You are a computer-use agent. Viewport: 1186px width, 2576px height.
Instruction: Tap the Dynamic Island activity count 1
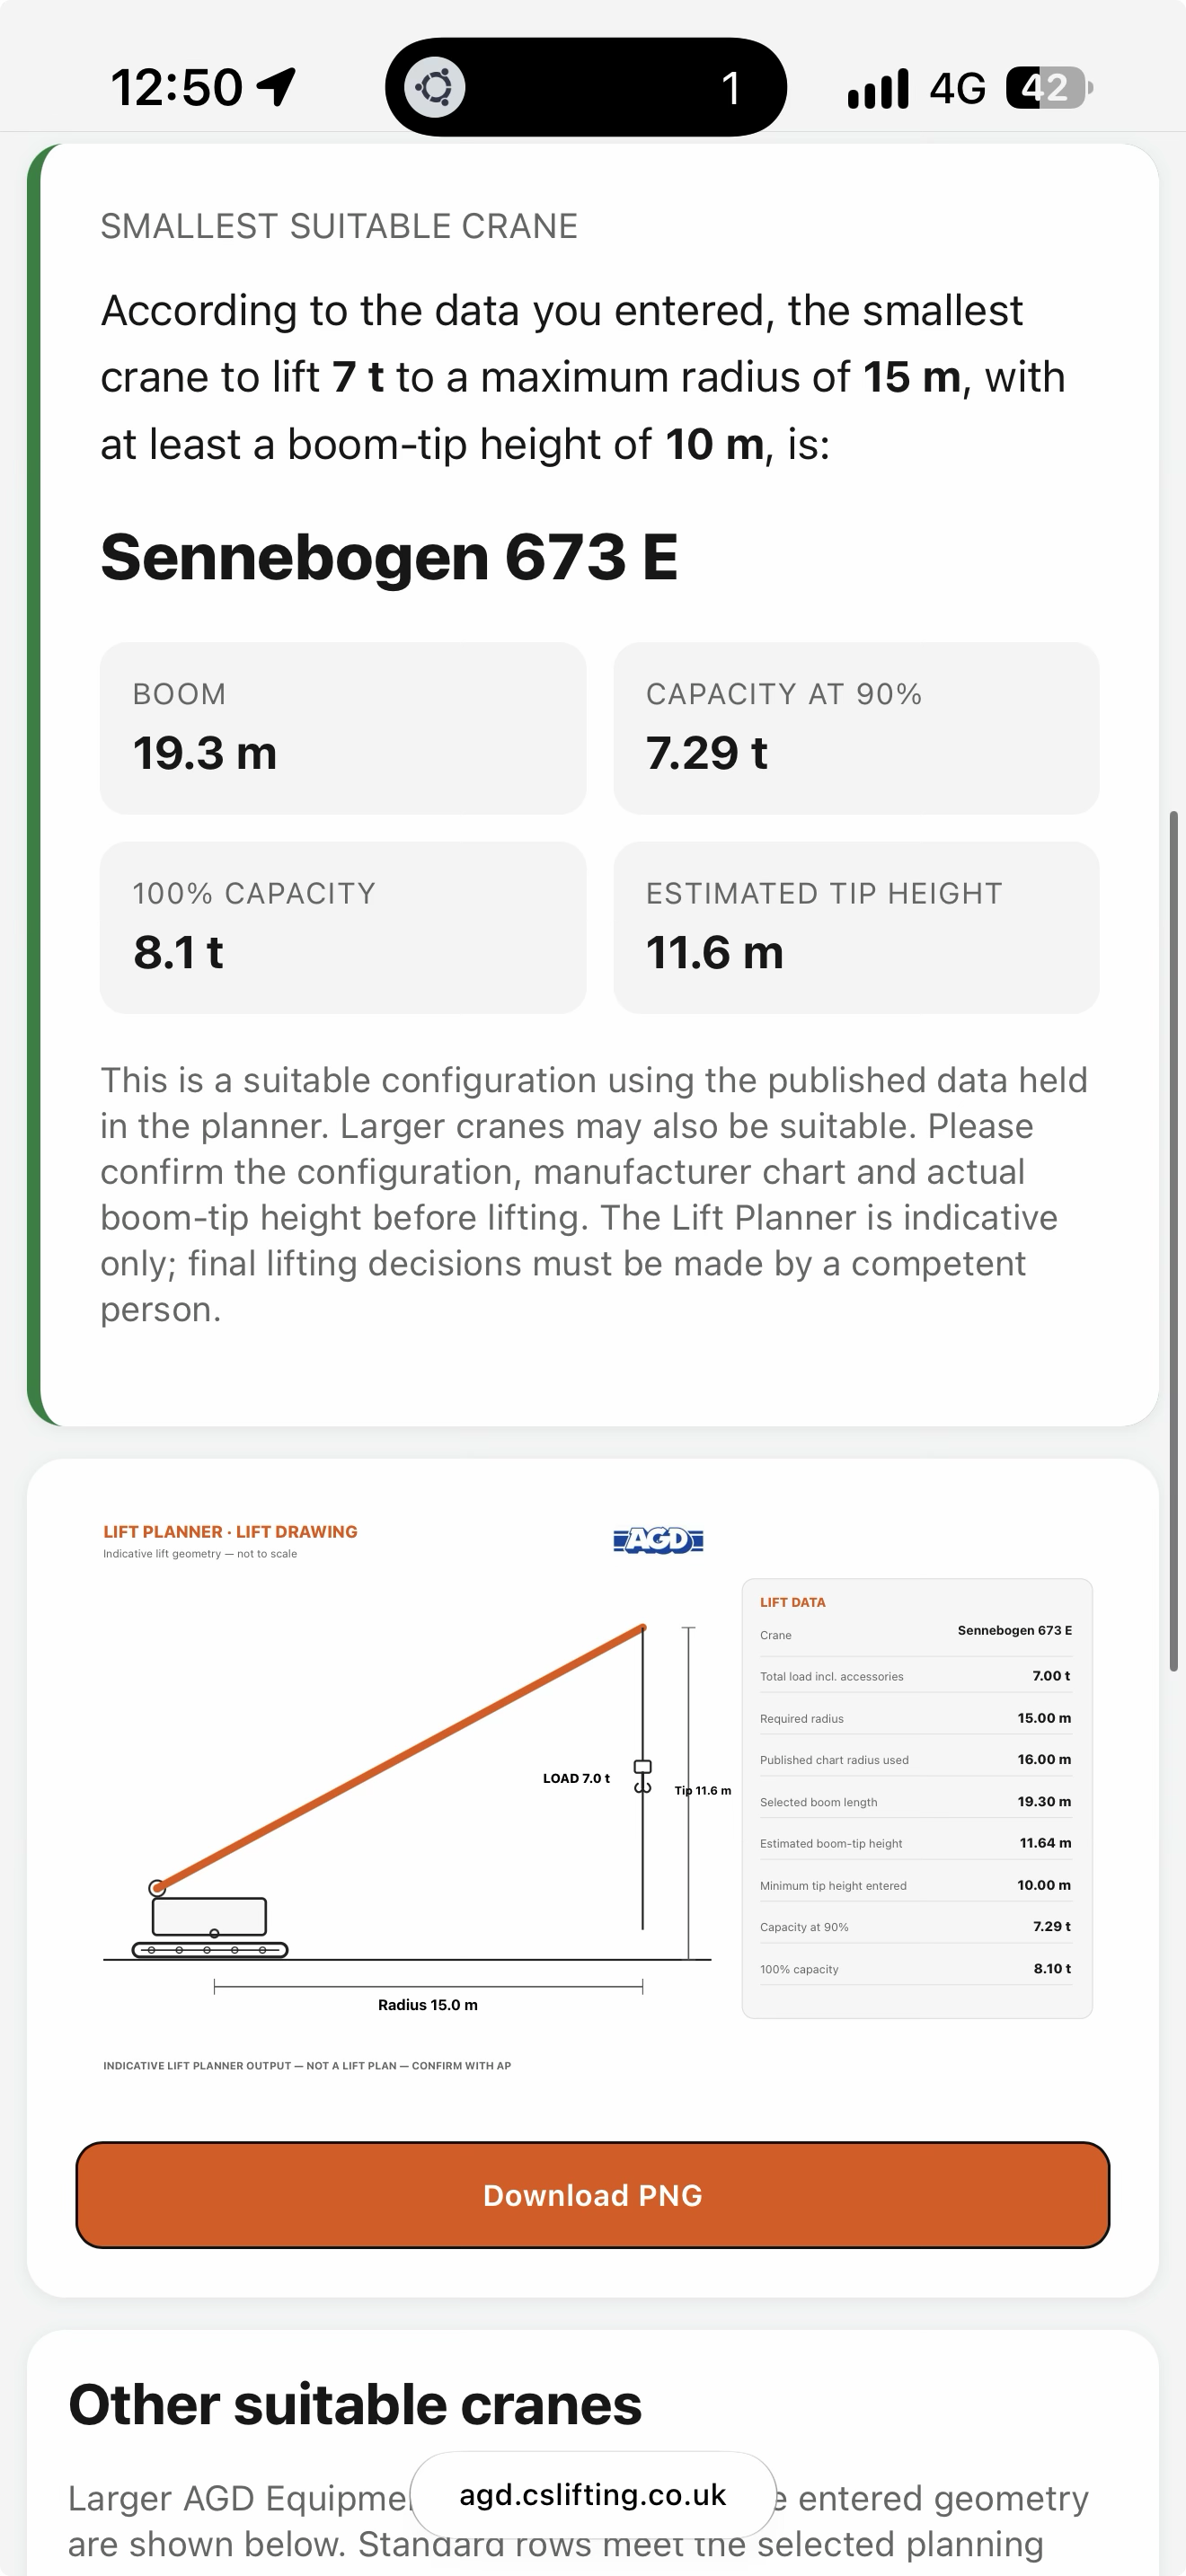click(731, 88)
